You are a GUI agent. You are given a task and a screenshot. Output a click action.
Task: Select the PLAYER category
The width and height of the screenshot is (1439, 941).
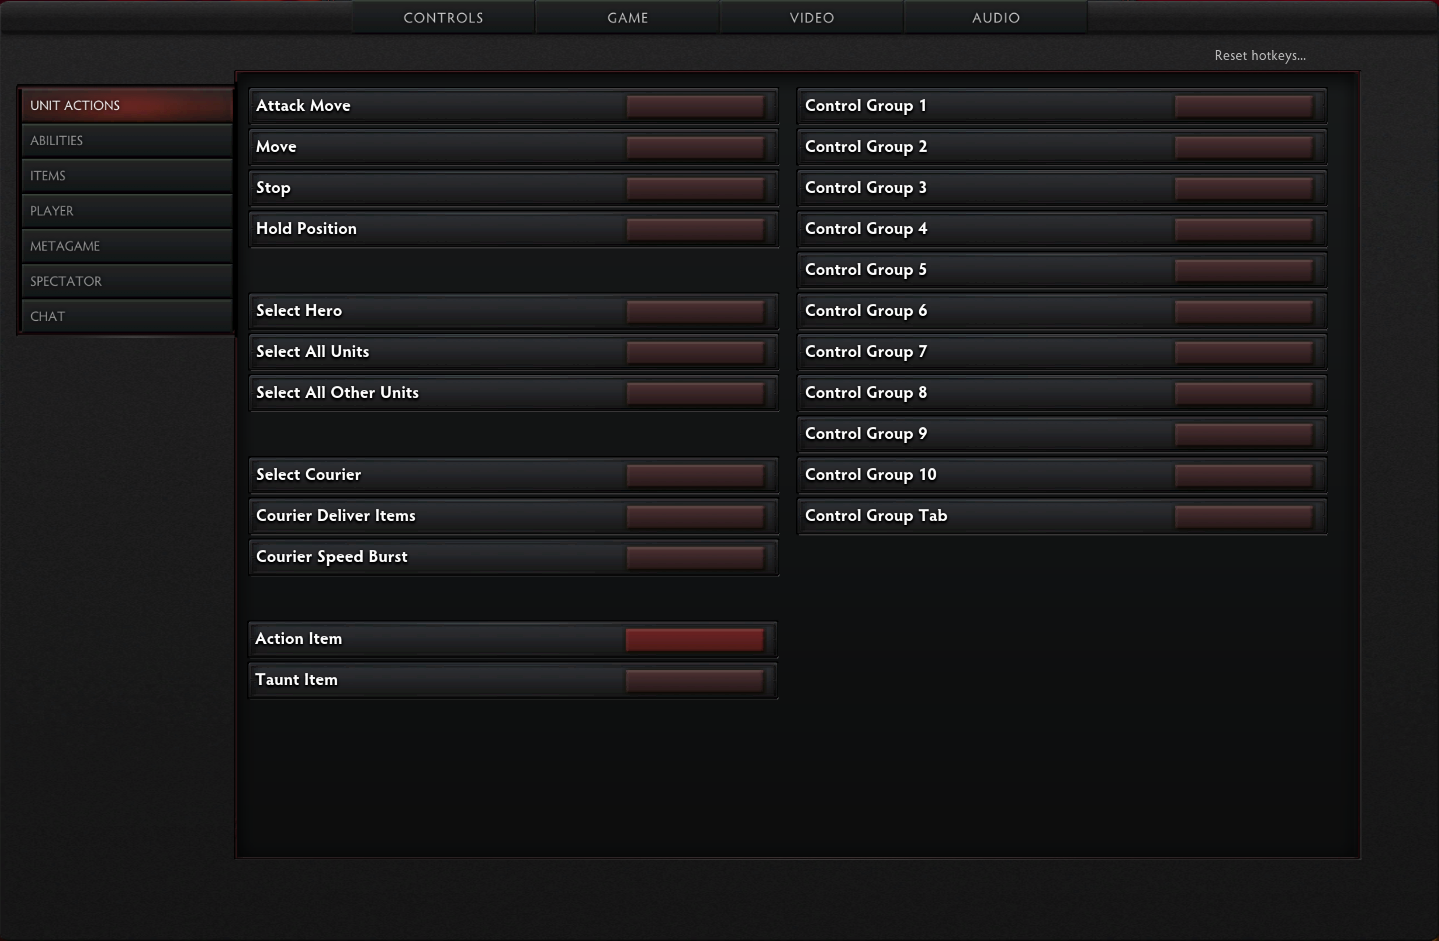[127, 210]
